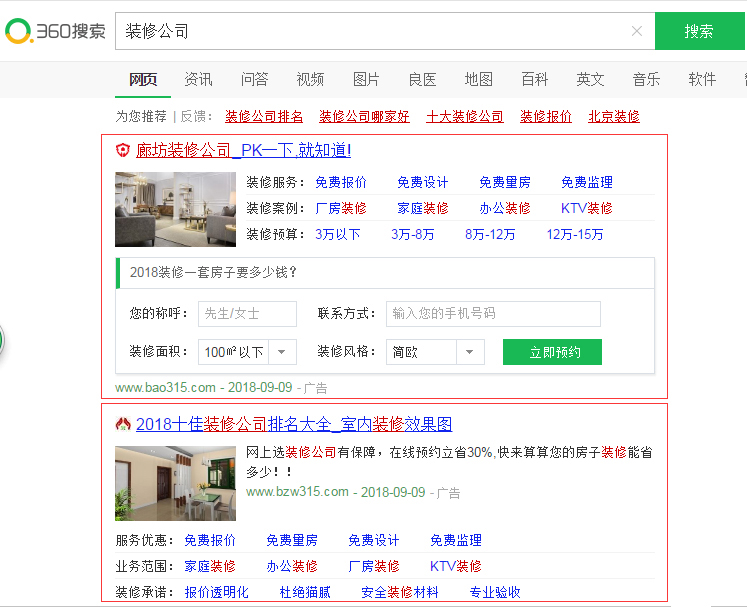Open the second result's room thumbnail
The height and width of the screenshot is (607, 747).
(x=175, y=483)
